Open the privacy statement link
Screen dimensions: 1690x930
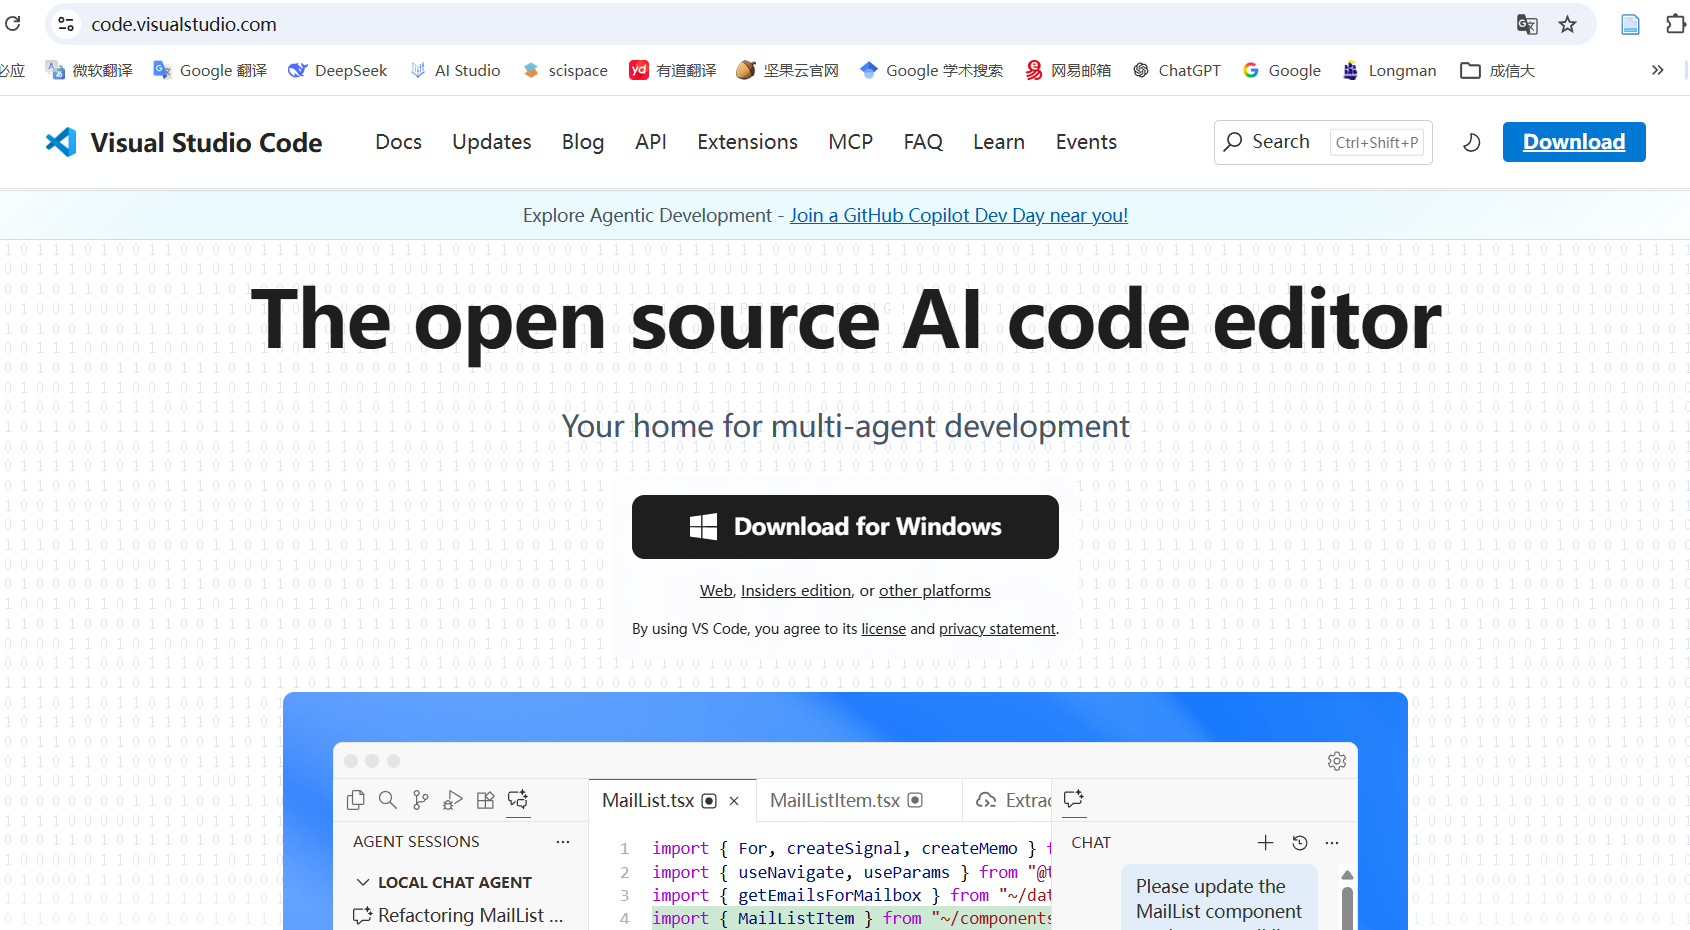(997, 629)
